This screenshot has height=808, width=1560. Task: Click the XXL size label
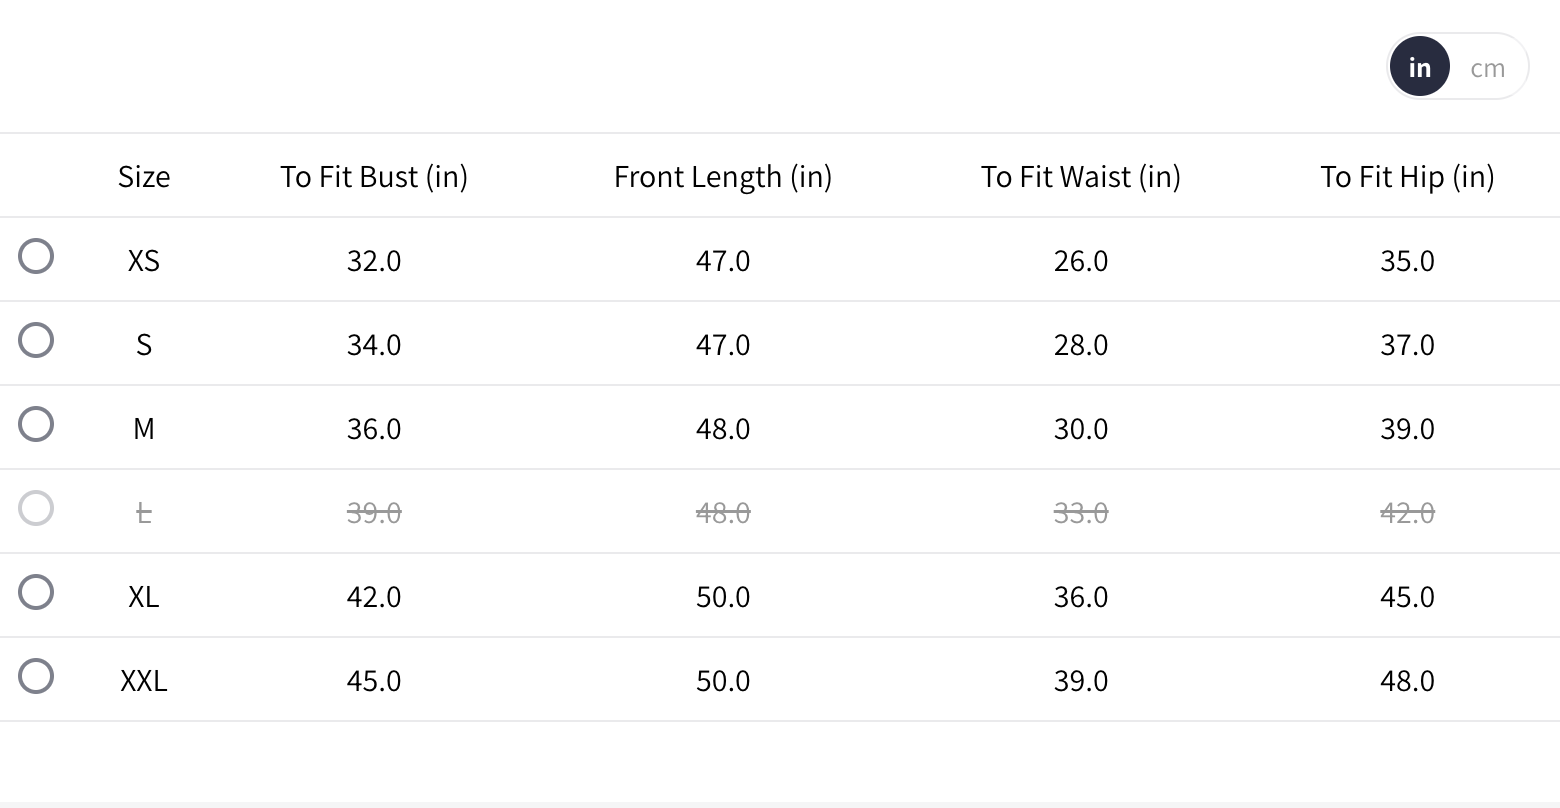pyautogui.click(x=144, y=681)
